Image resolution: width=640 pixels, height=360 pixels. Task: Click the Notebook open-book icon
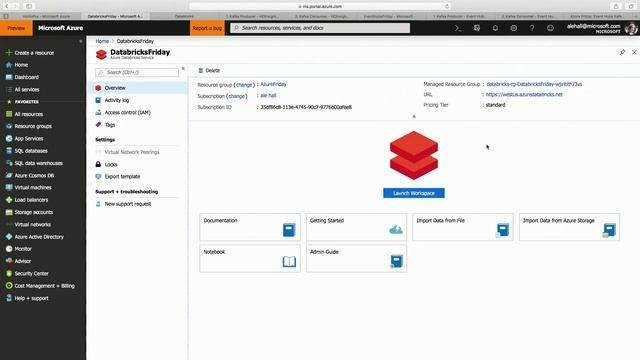pos(289,261)
